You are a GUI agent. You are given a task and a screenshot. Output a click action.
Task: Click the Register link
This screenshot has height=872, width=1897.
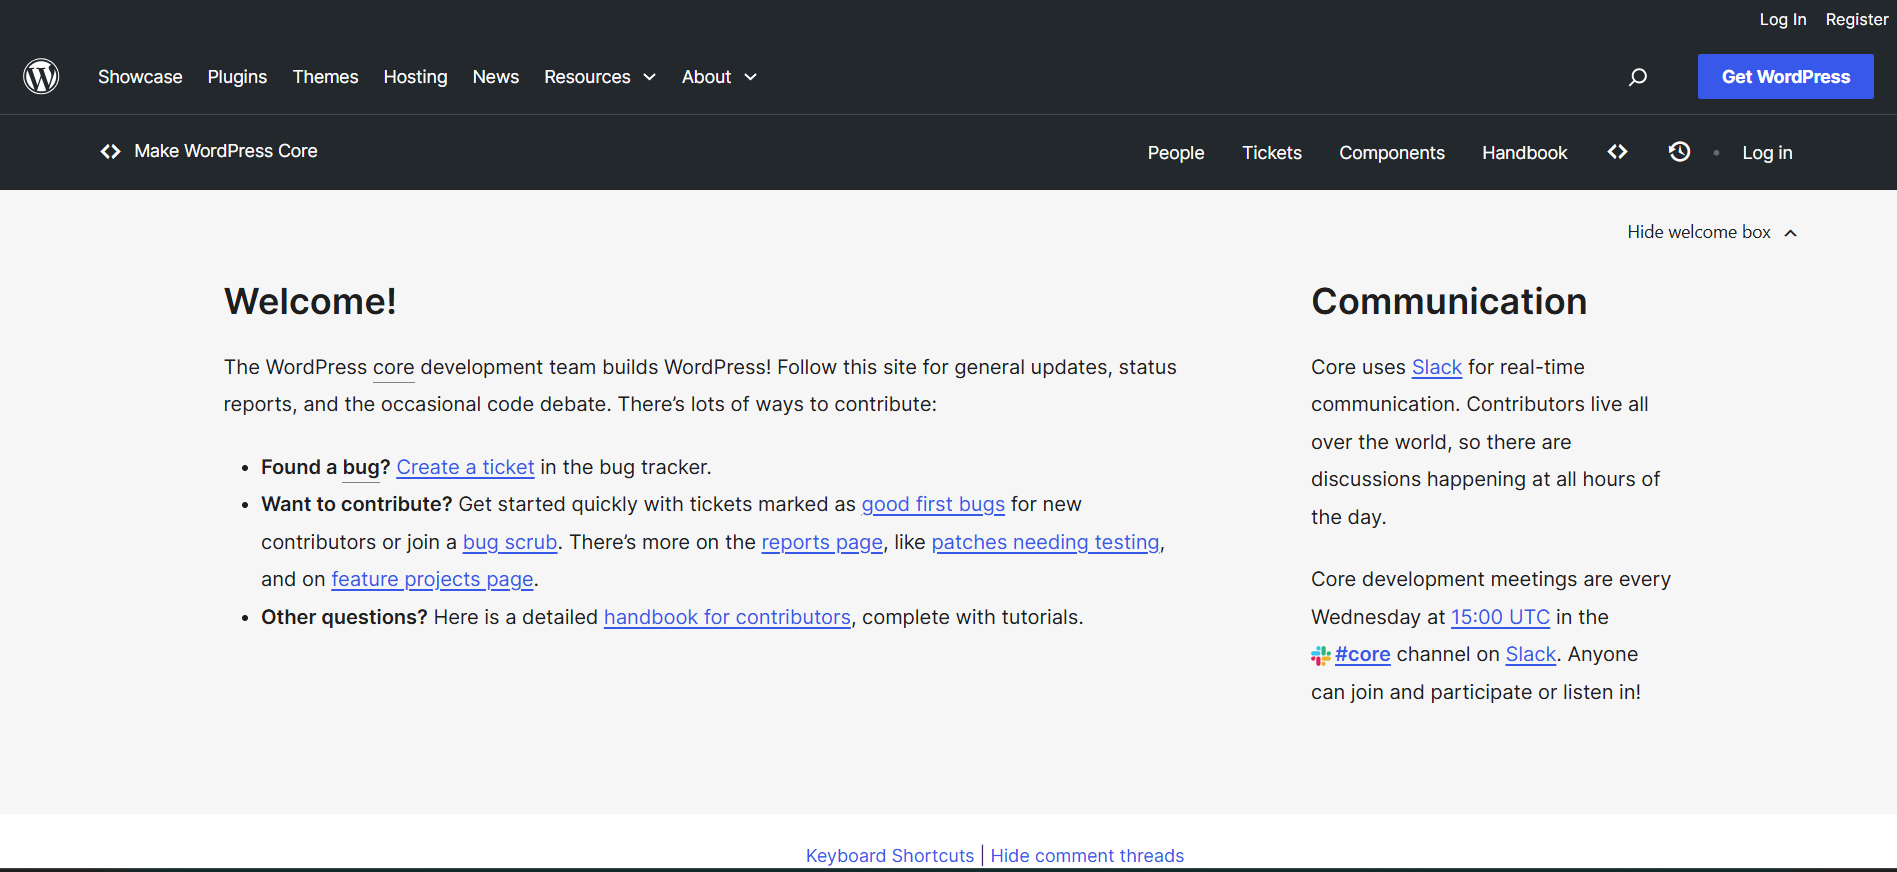pos(1856,19)
